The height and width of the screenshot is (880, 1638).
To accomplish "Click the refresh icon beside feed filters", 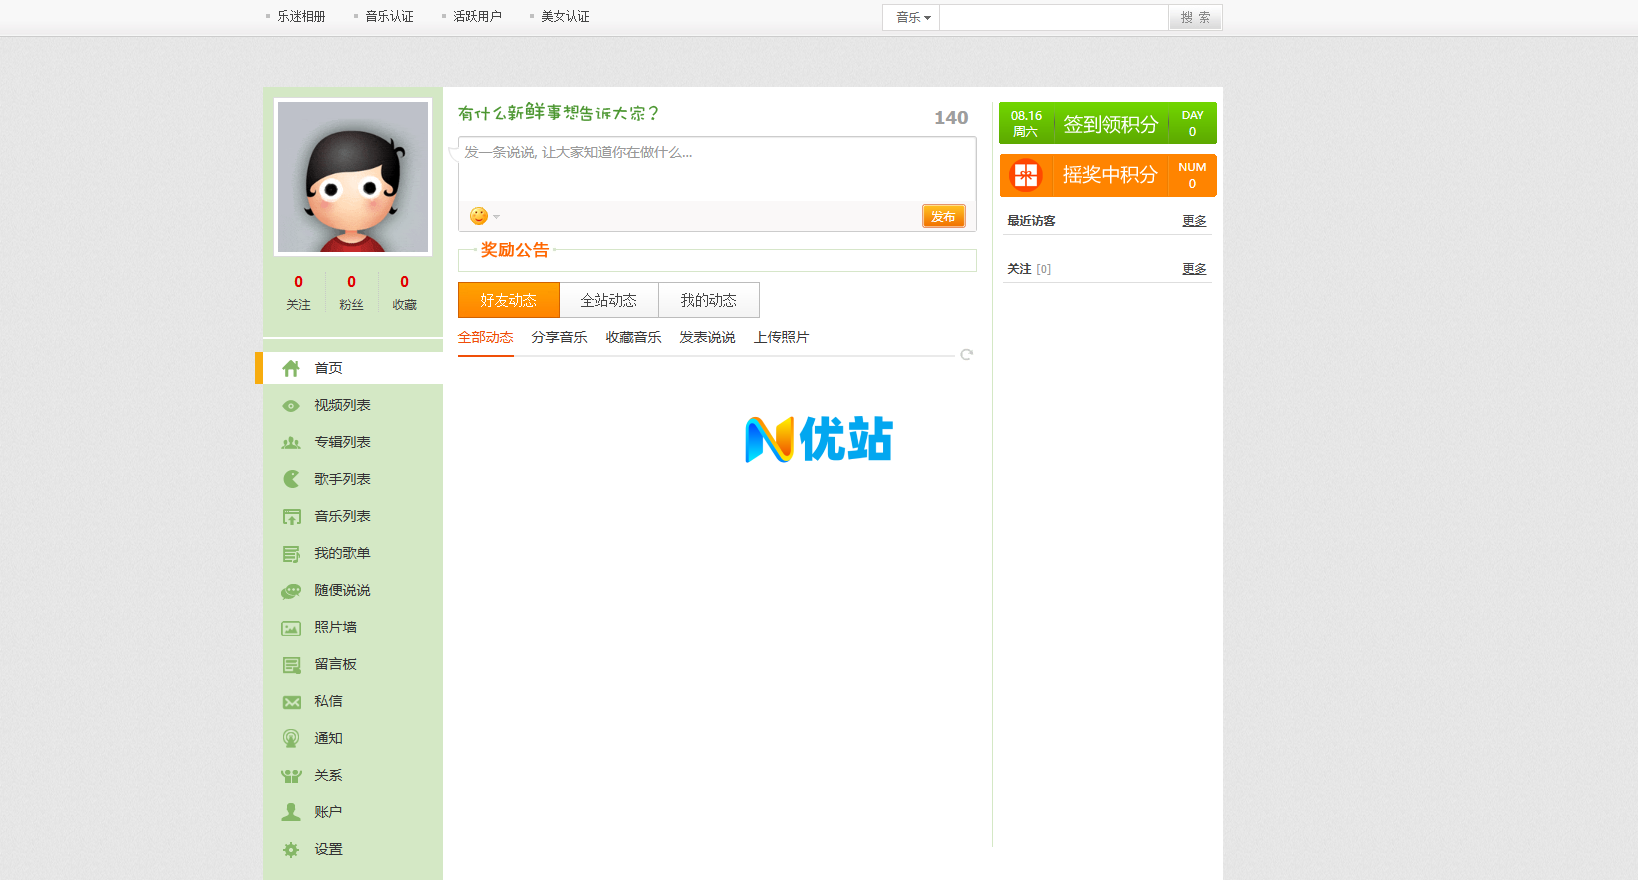I will click(x=966, y=355).
